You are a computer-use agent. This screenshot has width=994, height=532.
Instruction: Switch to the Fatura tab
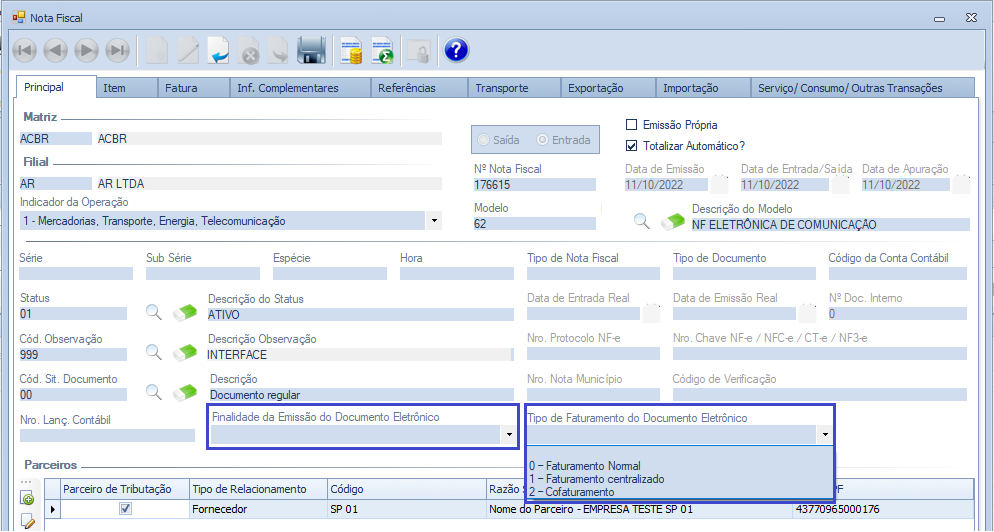click(181, 88)
